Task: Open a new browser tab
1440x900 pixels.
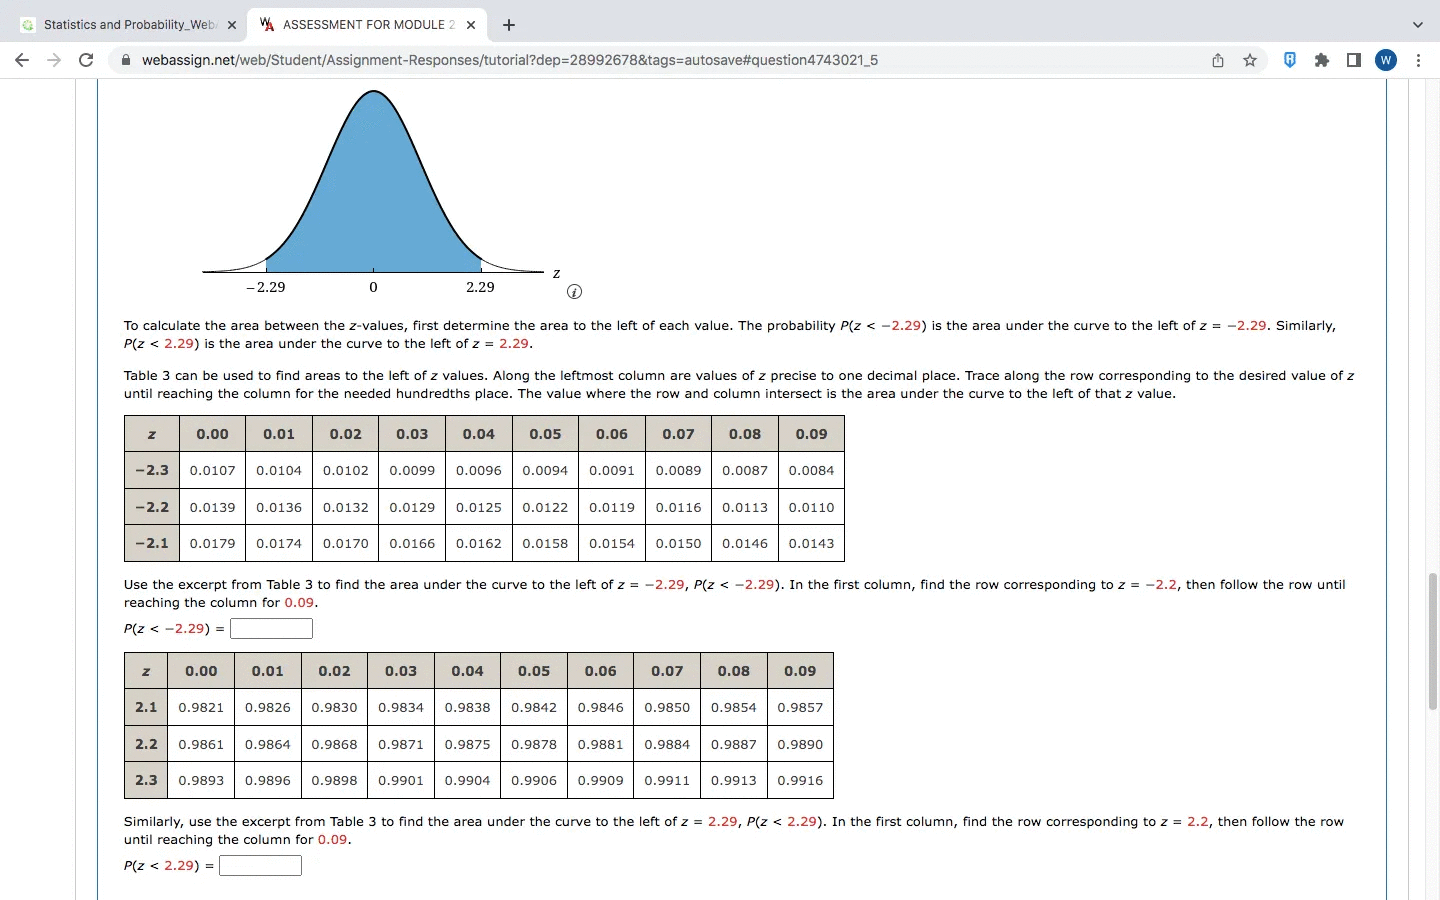Action: (509, 25)
